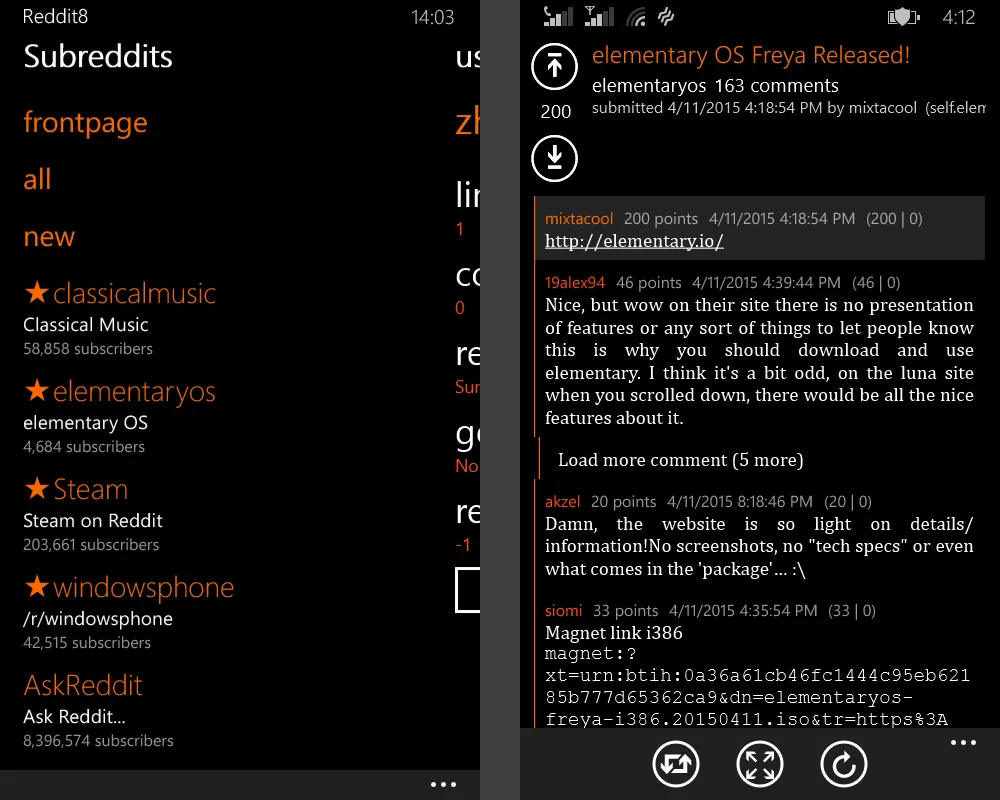The height and width of the screenshot is (800, 1000).
Task: Unfavorite the windowsphone subreddit star
Action: (37, 587)
